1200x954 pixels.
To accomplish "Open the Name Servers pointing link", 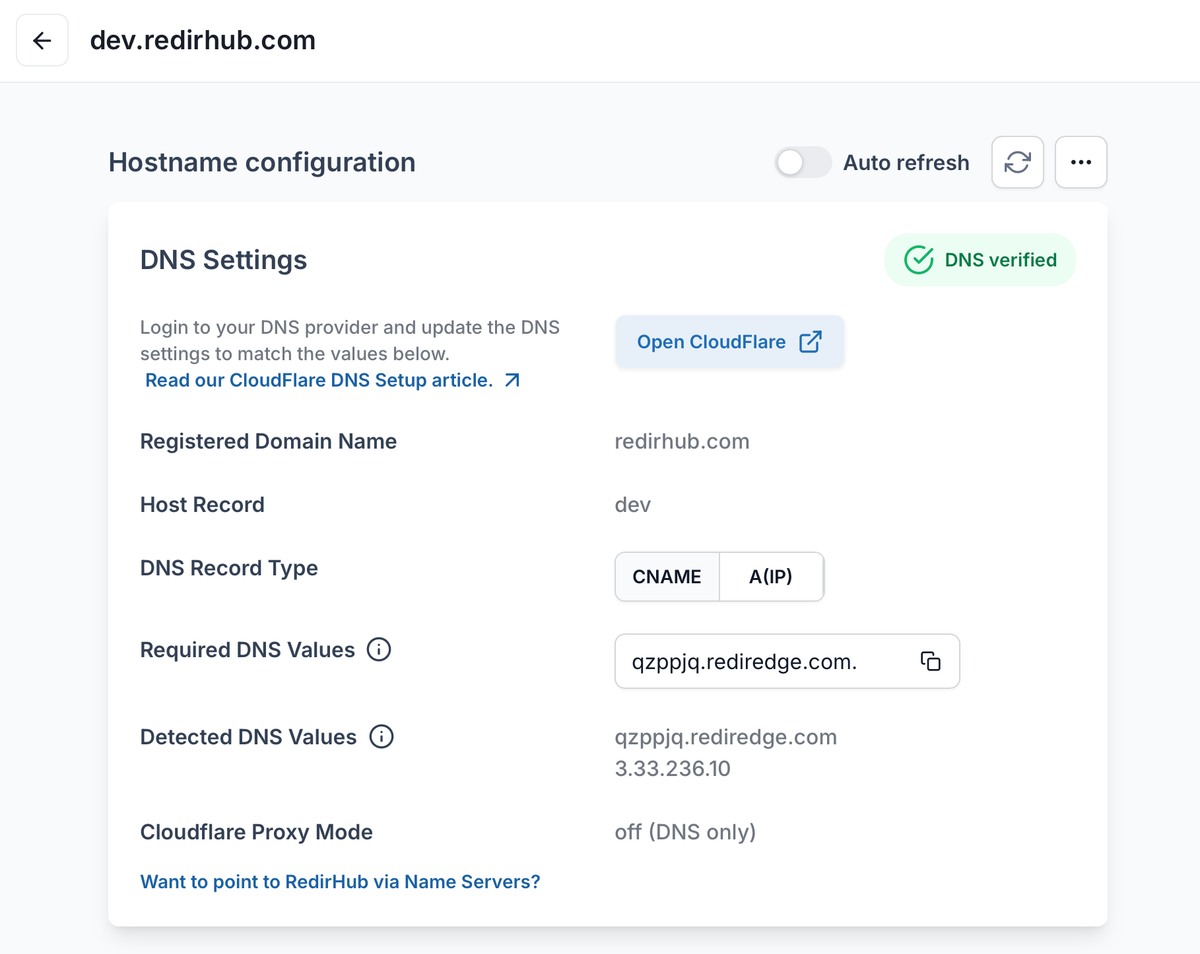I will pyautogui.click(x=340, y=882).
